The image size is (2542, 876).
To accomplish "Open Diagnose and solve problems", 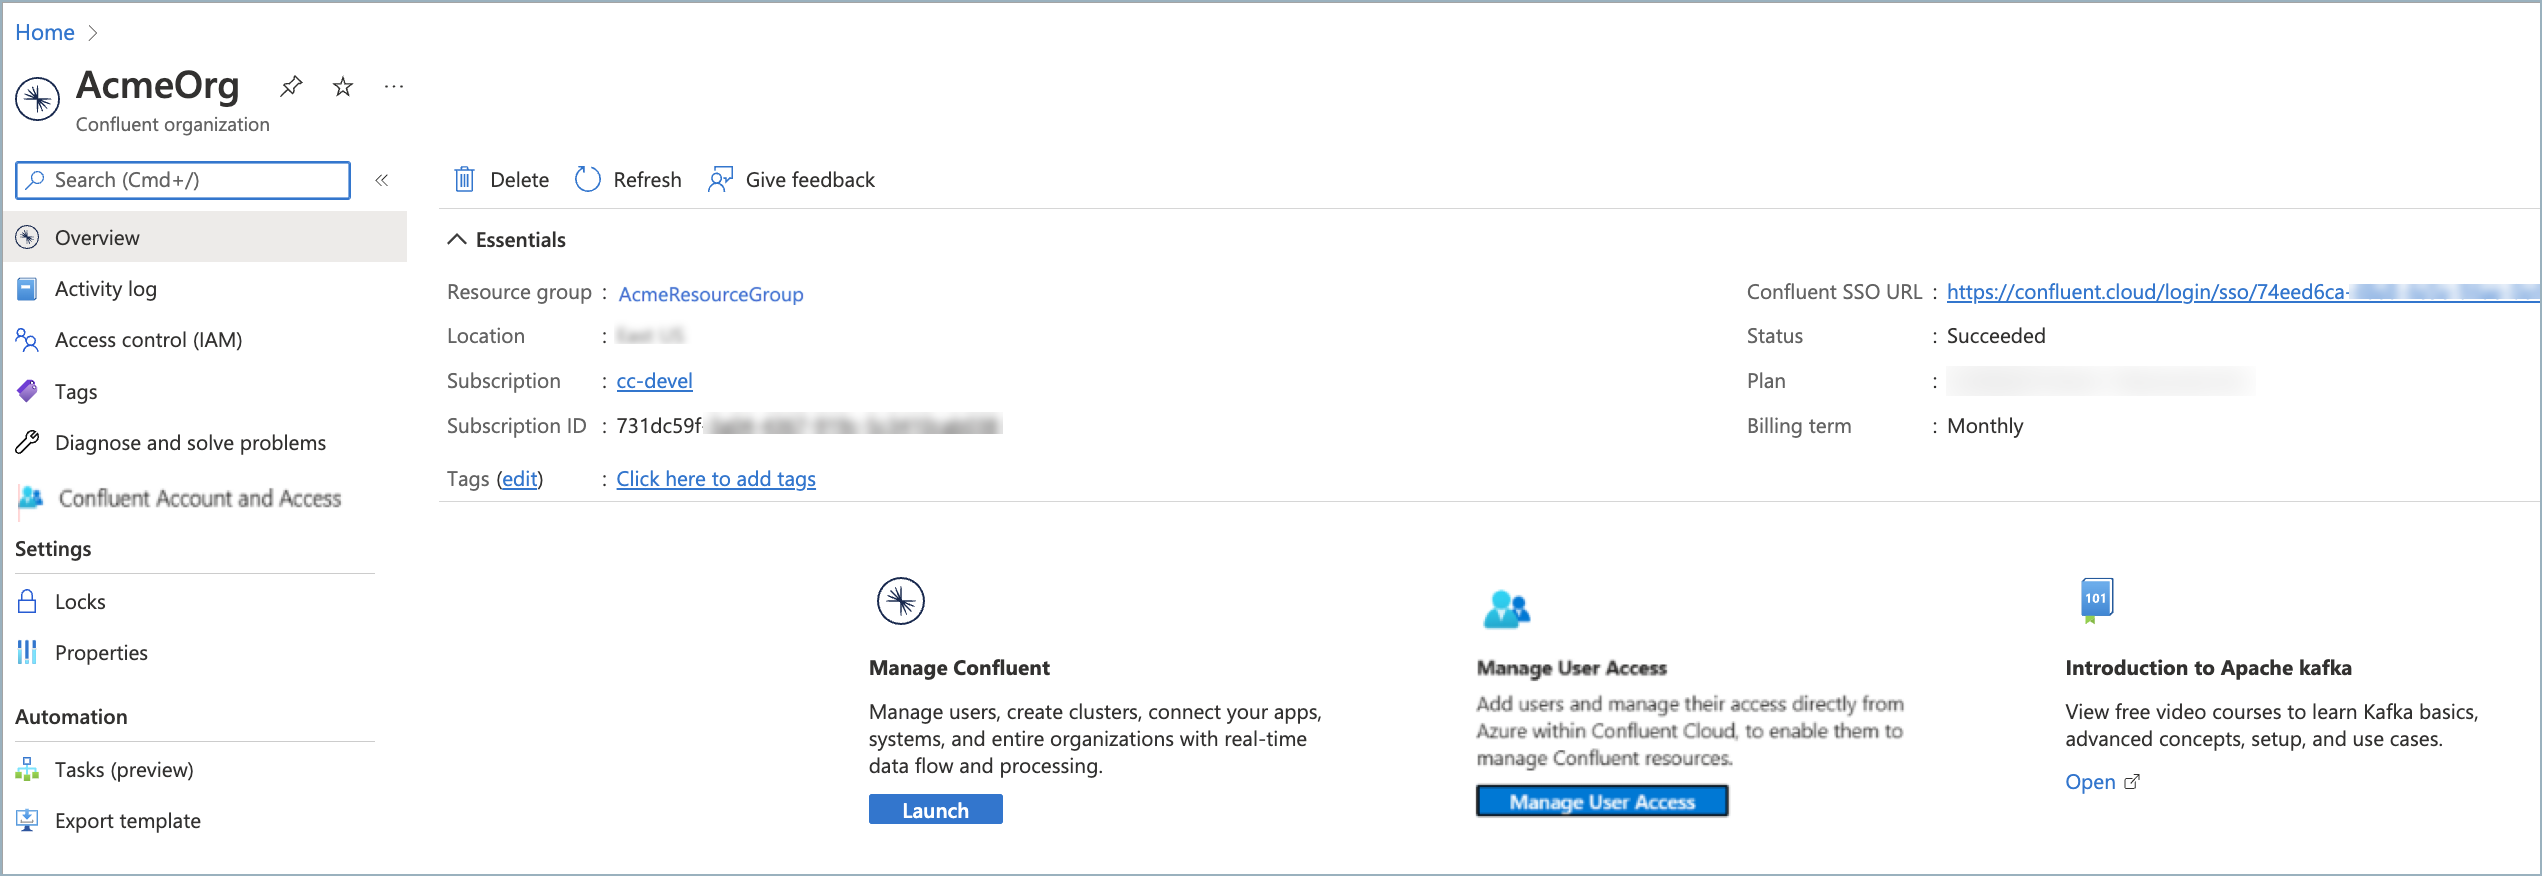I will click(x=190, y=443).
